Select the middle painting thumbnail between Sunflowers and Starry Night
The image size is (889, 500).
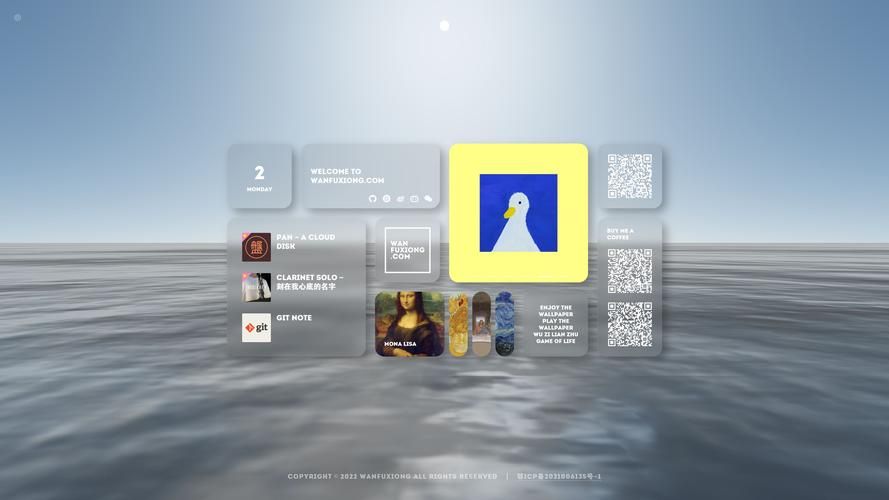click(481, 324)
